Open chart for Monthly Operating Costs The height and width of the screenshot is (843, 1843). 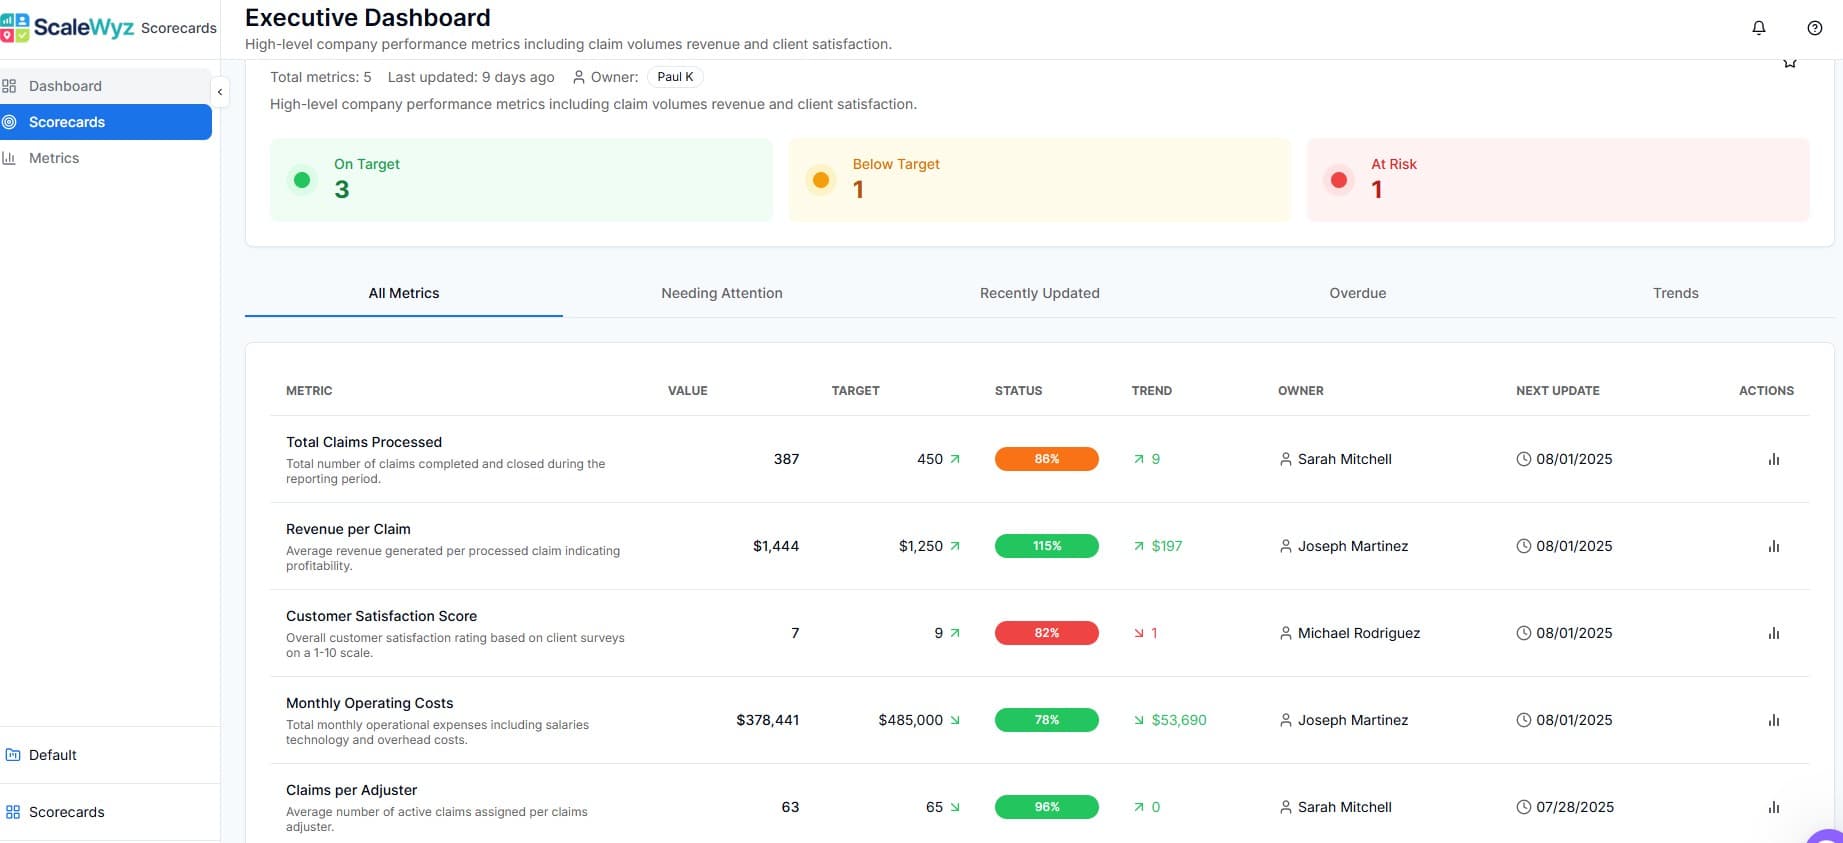(1773, 720)
